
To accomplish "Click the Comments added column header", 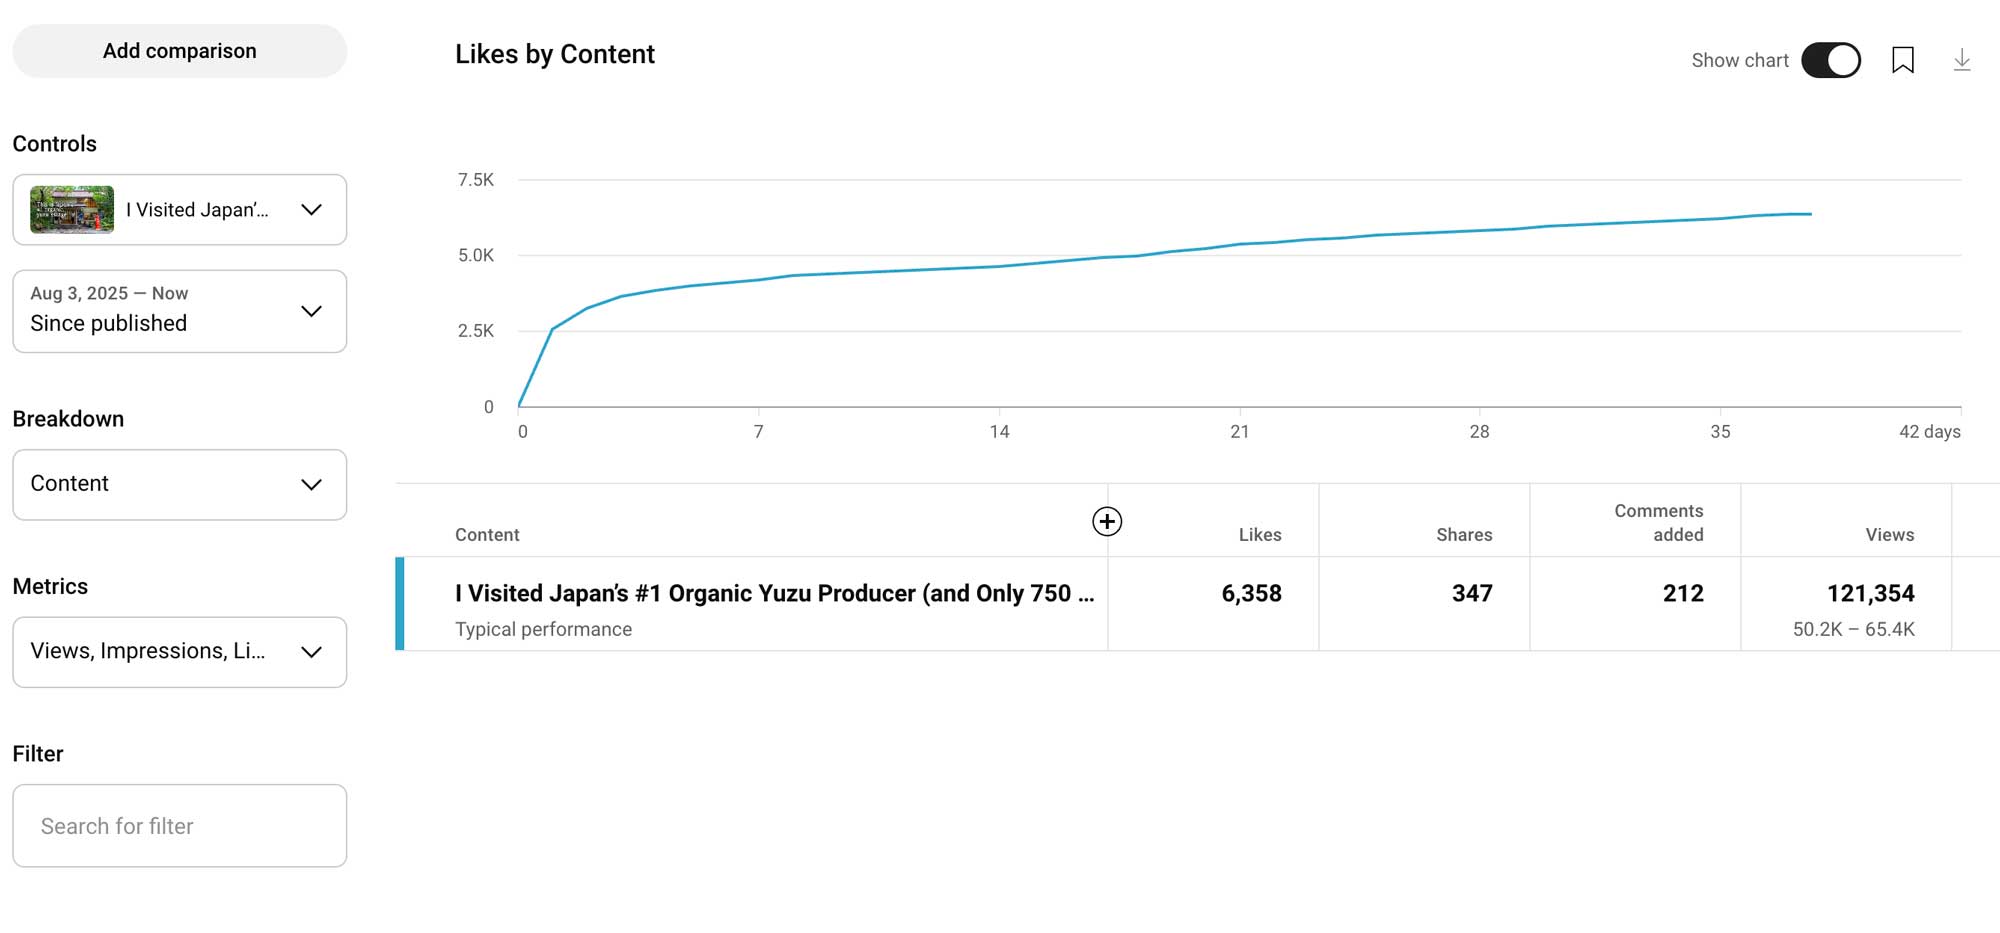I will [1658, 523].
